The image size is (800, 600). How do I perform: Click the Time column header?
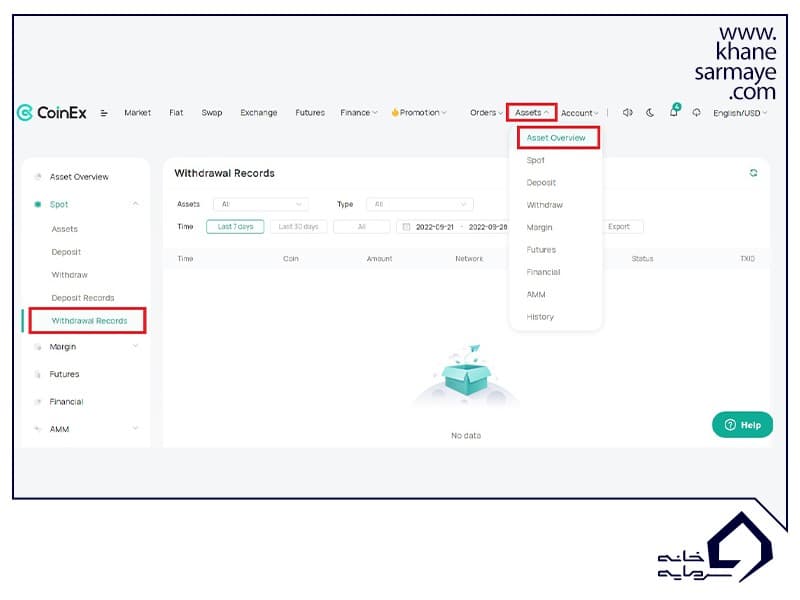pos(185,259)
